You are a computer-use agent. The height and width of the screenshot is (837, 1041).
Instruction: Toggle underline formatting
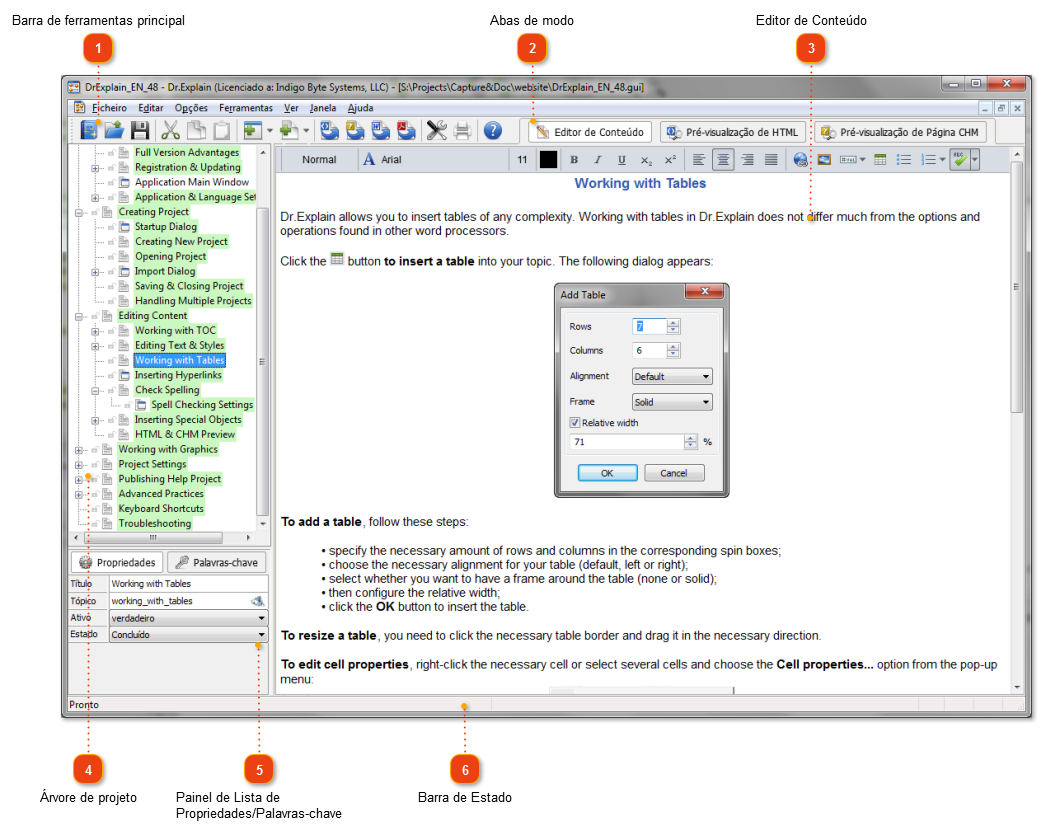pyautogui.click(x=621, y=160)
